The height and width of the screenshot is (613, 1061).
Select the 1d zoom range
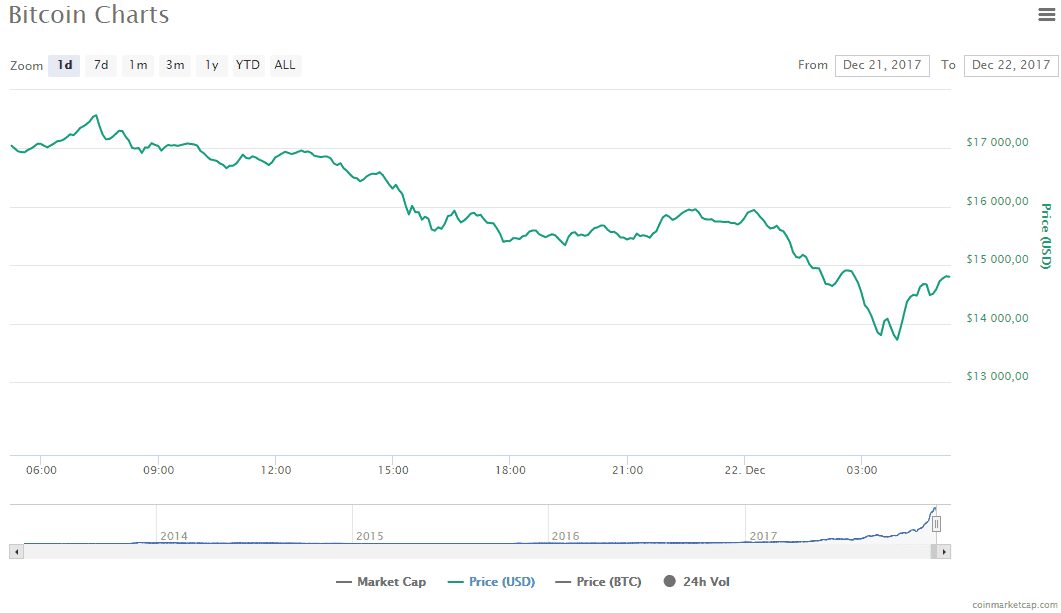[x=64, y=65]
